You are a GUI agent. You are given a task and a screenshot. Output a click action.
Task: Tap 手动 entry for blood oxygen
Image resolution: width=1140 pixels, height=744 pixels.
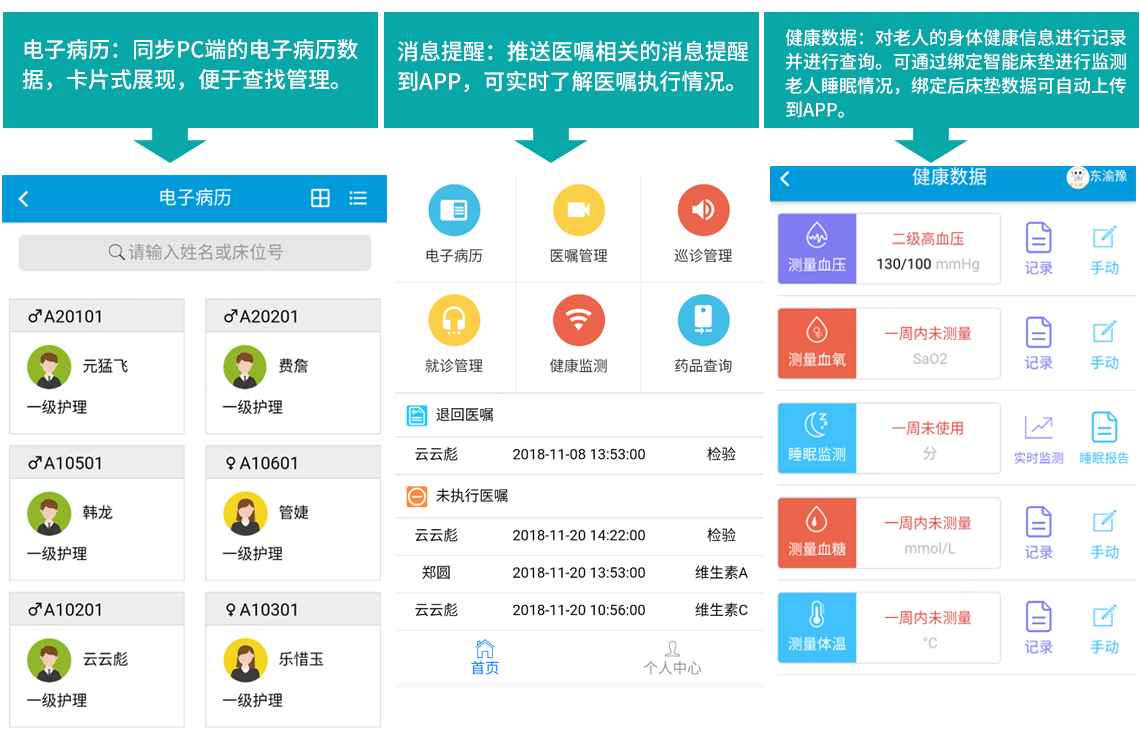(1104, 343)
